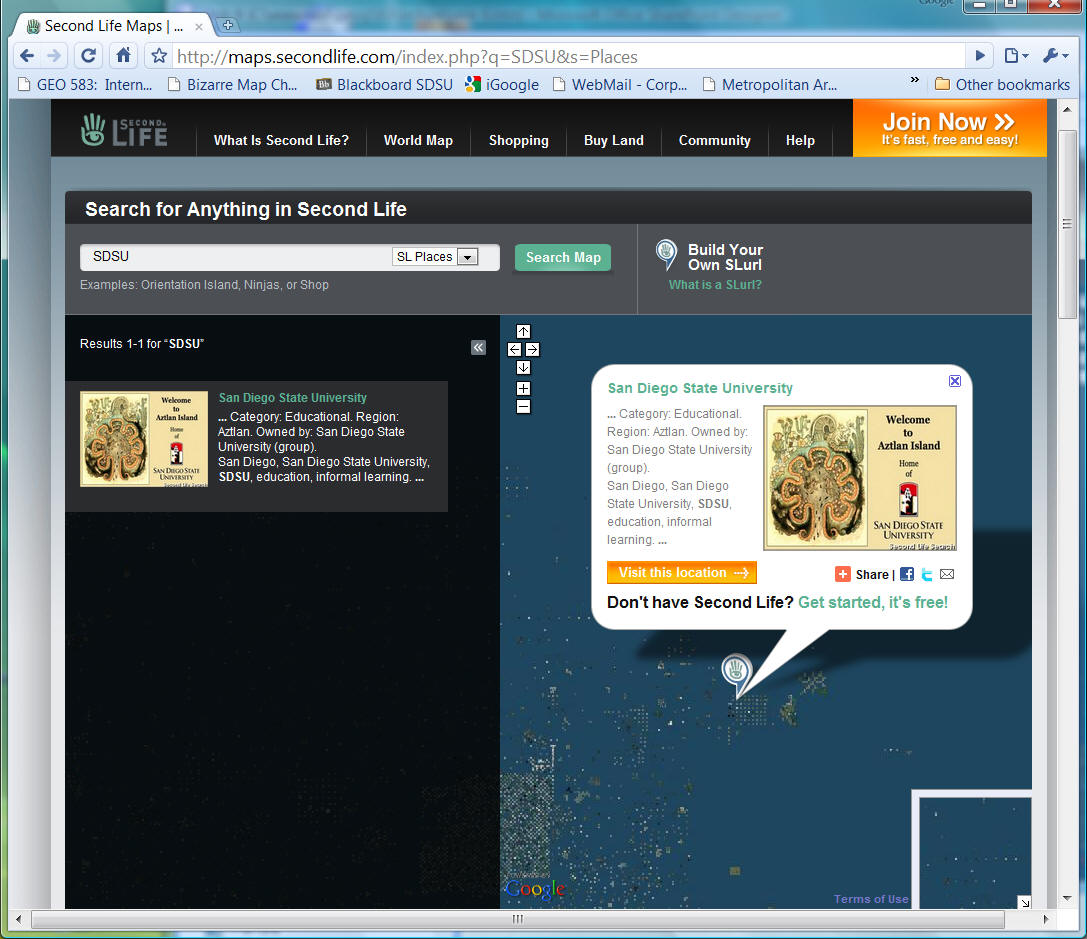The image size is (1087, 939).
Task: Click the browser forward arrow
Action: [54, 55]
